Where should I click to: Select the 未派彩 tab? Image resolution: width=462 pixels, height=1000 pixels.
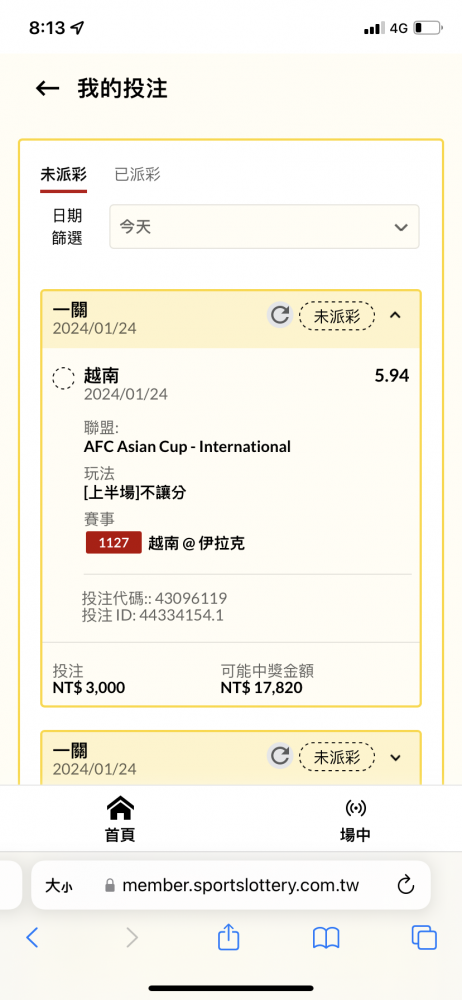point(63,174)
